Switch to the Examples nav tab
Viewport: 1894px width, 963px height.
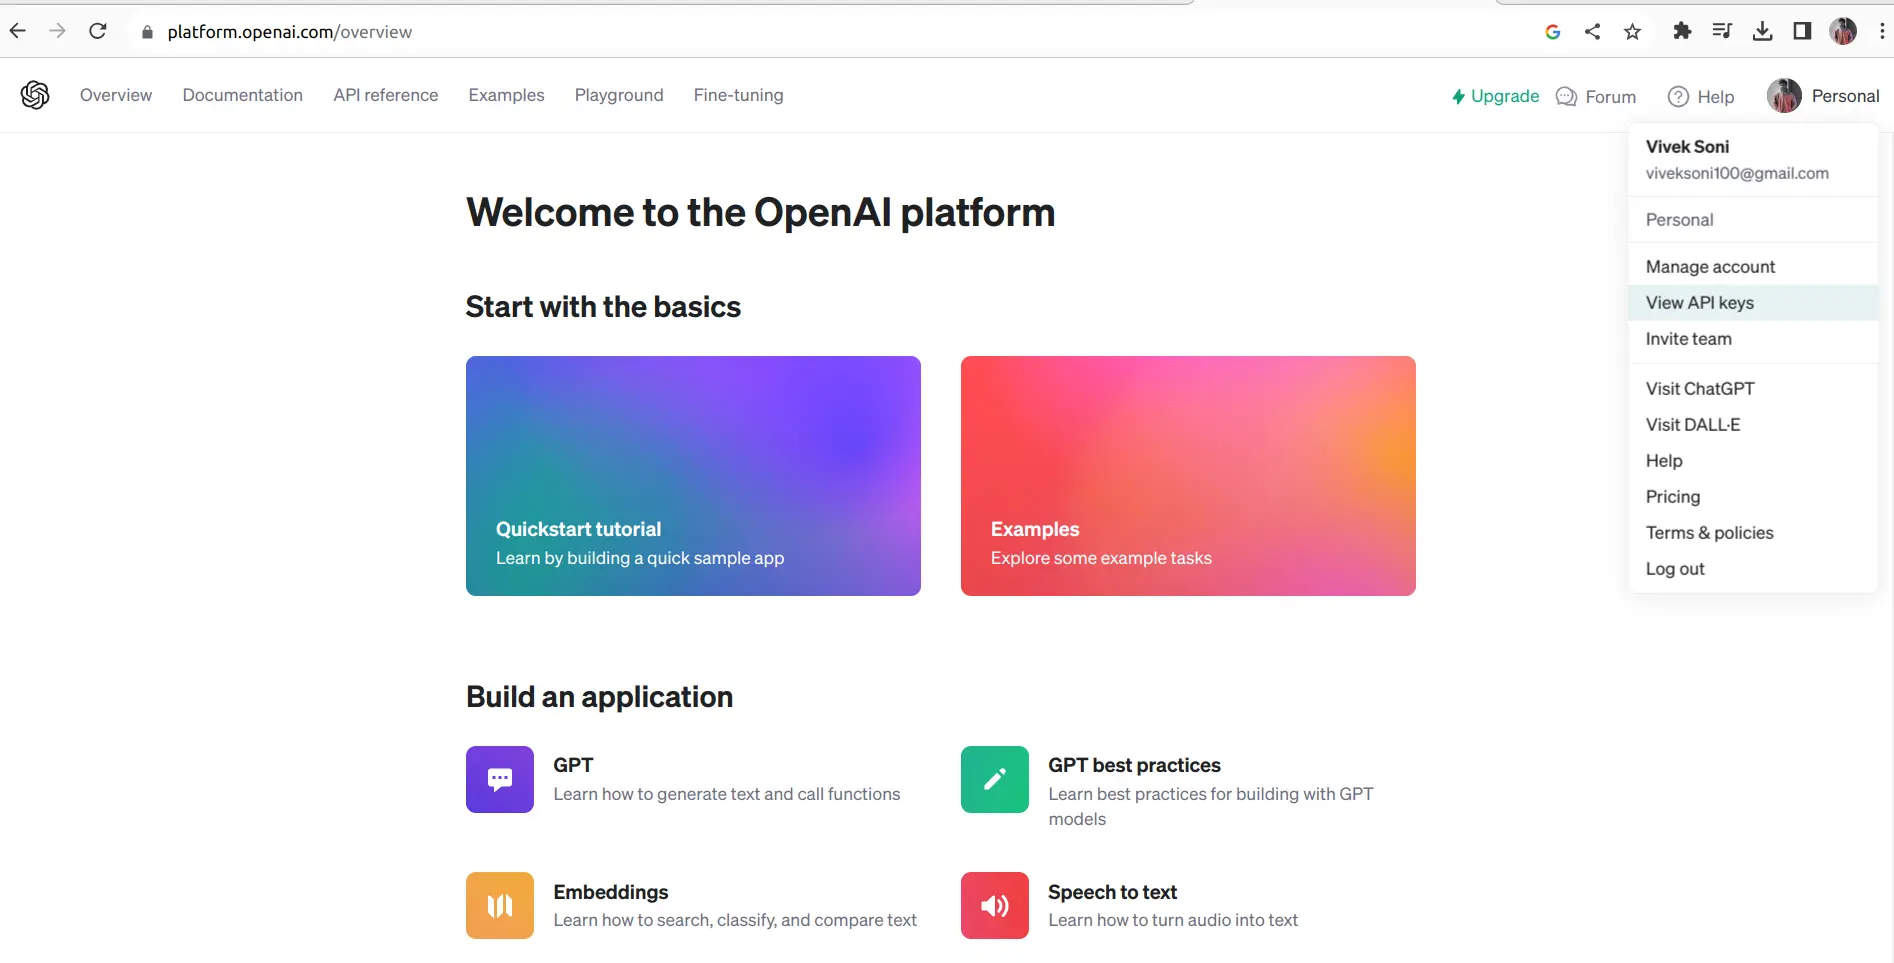(507, 95)
